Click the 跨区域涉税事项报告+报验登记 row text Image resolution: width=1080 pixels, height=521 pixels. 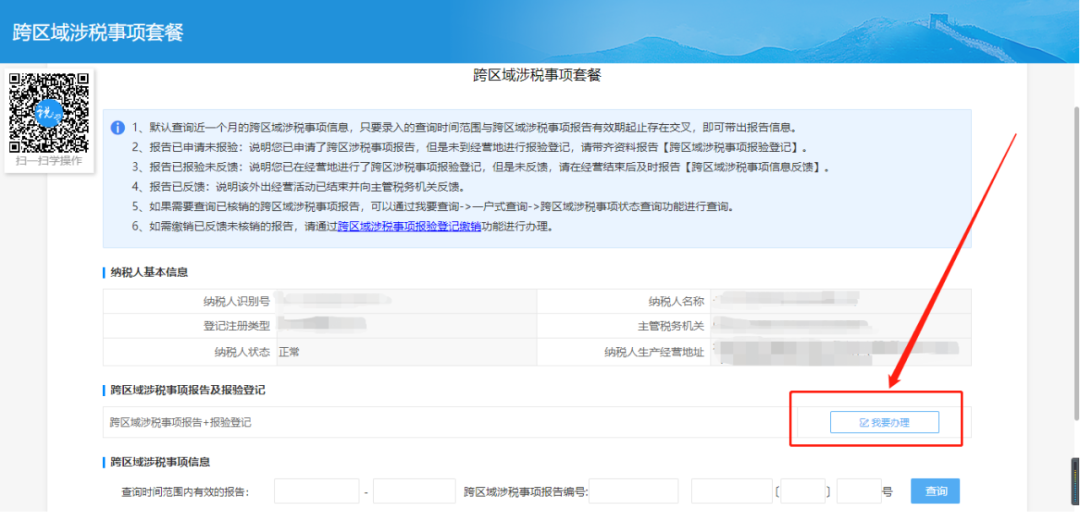pyautogui.click(x=180, y=422)
